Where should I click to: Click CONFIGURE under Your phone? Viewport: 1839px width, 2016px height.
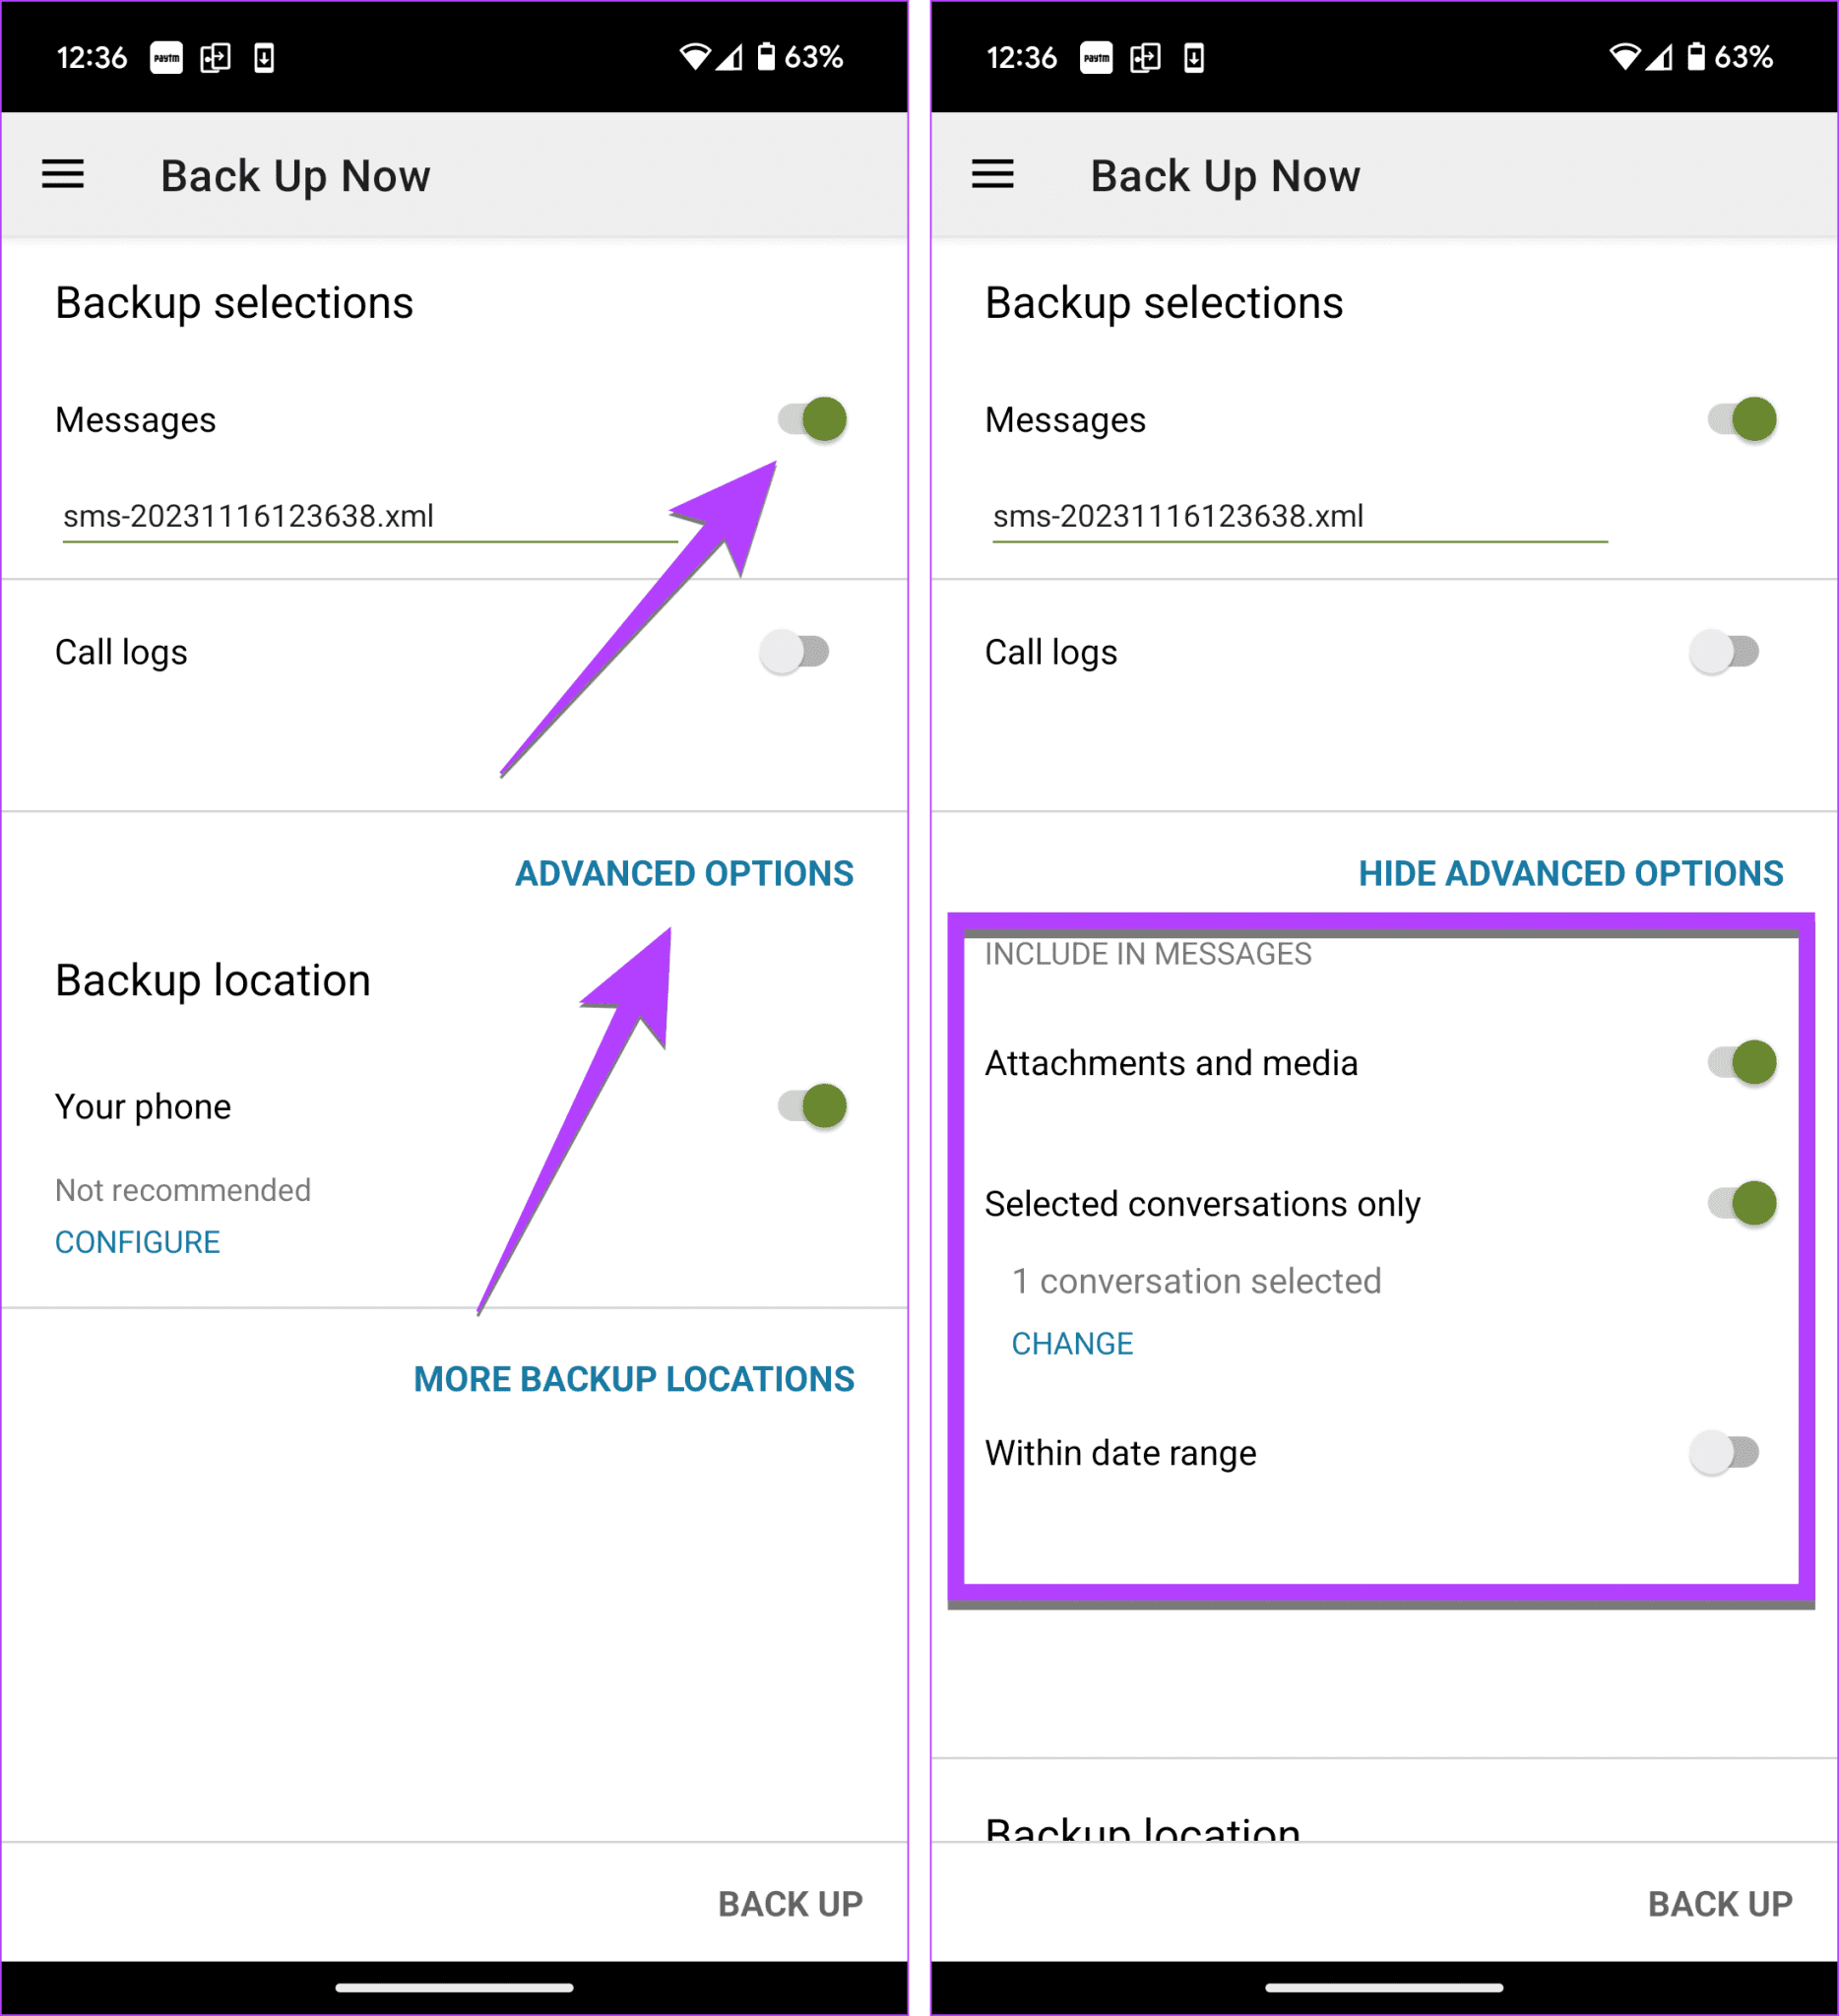point(138,1242)
